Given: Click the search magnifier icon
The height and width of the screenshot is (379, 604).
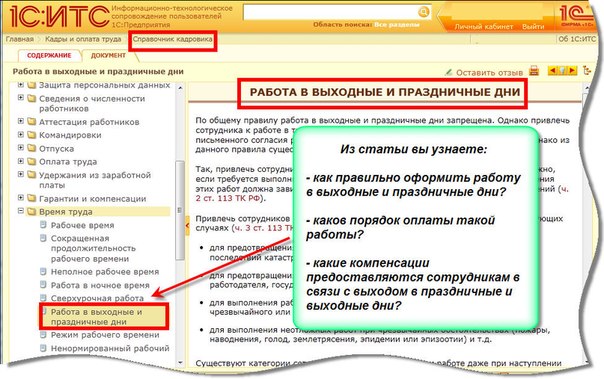Looking at the screenshot, I should (423, 12).
